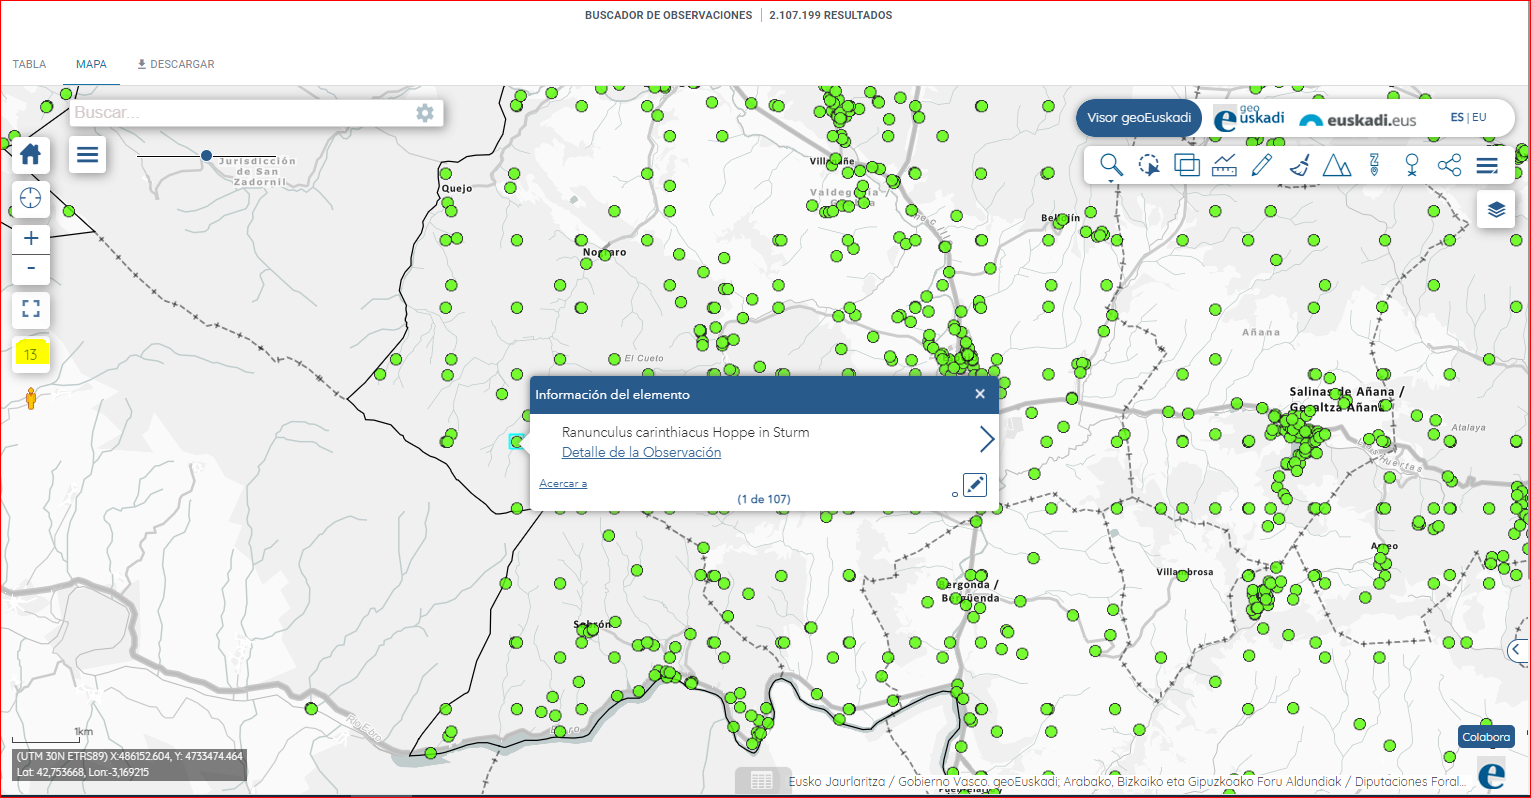Open the DESCARGAR tab
Image resolution: width=1531 pixels, height=798 pixels.
coord(176,64)
